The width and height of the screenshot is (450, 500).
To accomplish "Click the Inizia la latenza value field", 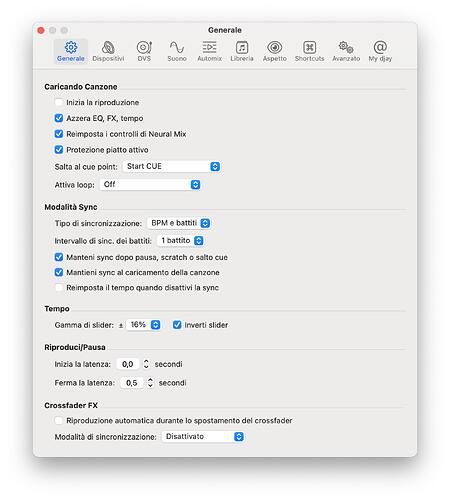I will [x=128, y=364].
